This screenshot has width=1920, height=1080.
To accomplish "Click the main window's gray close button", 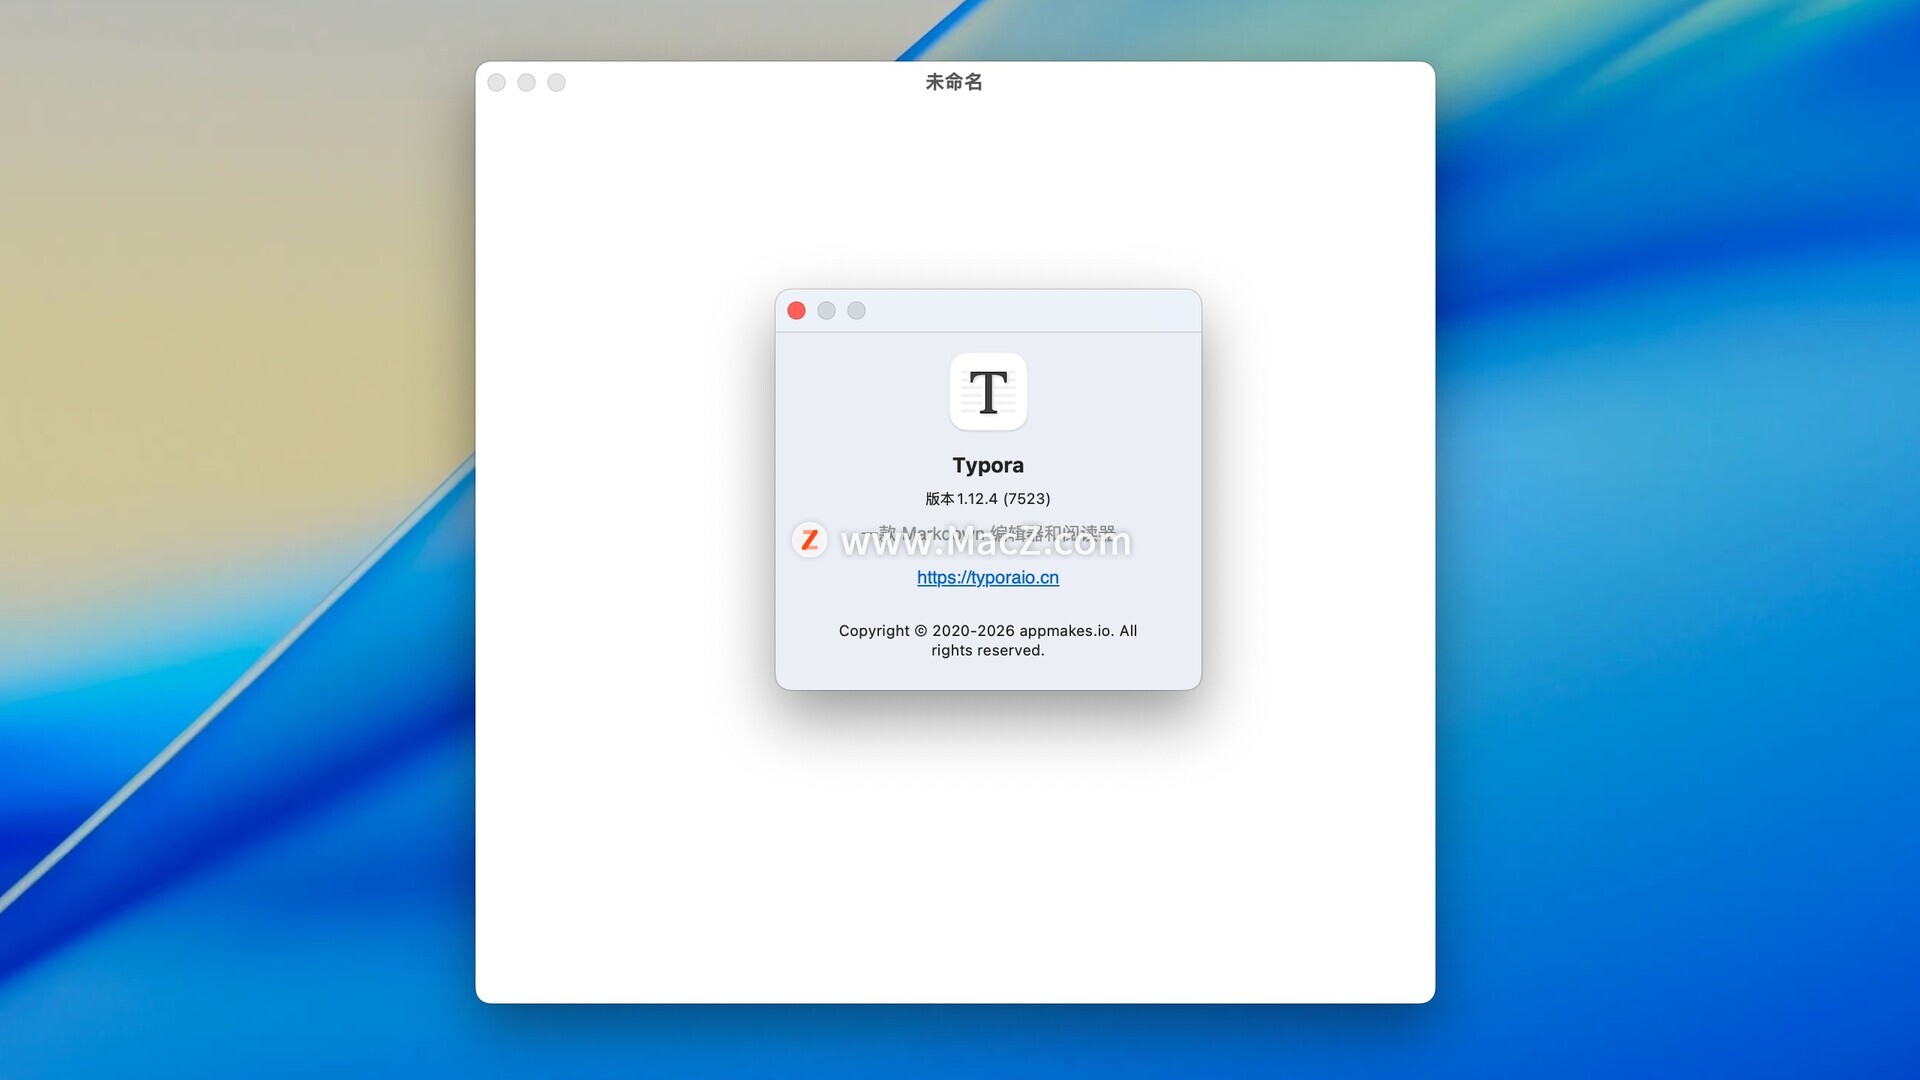I will tap(497, 83).
